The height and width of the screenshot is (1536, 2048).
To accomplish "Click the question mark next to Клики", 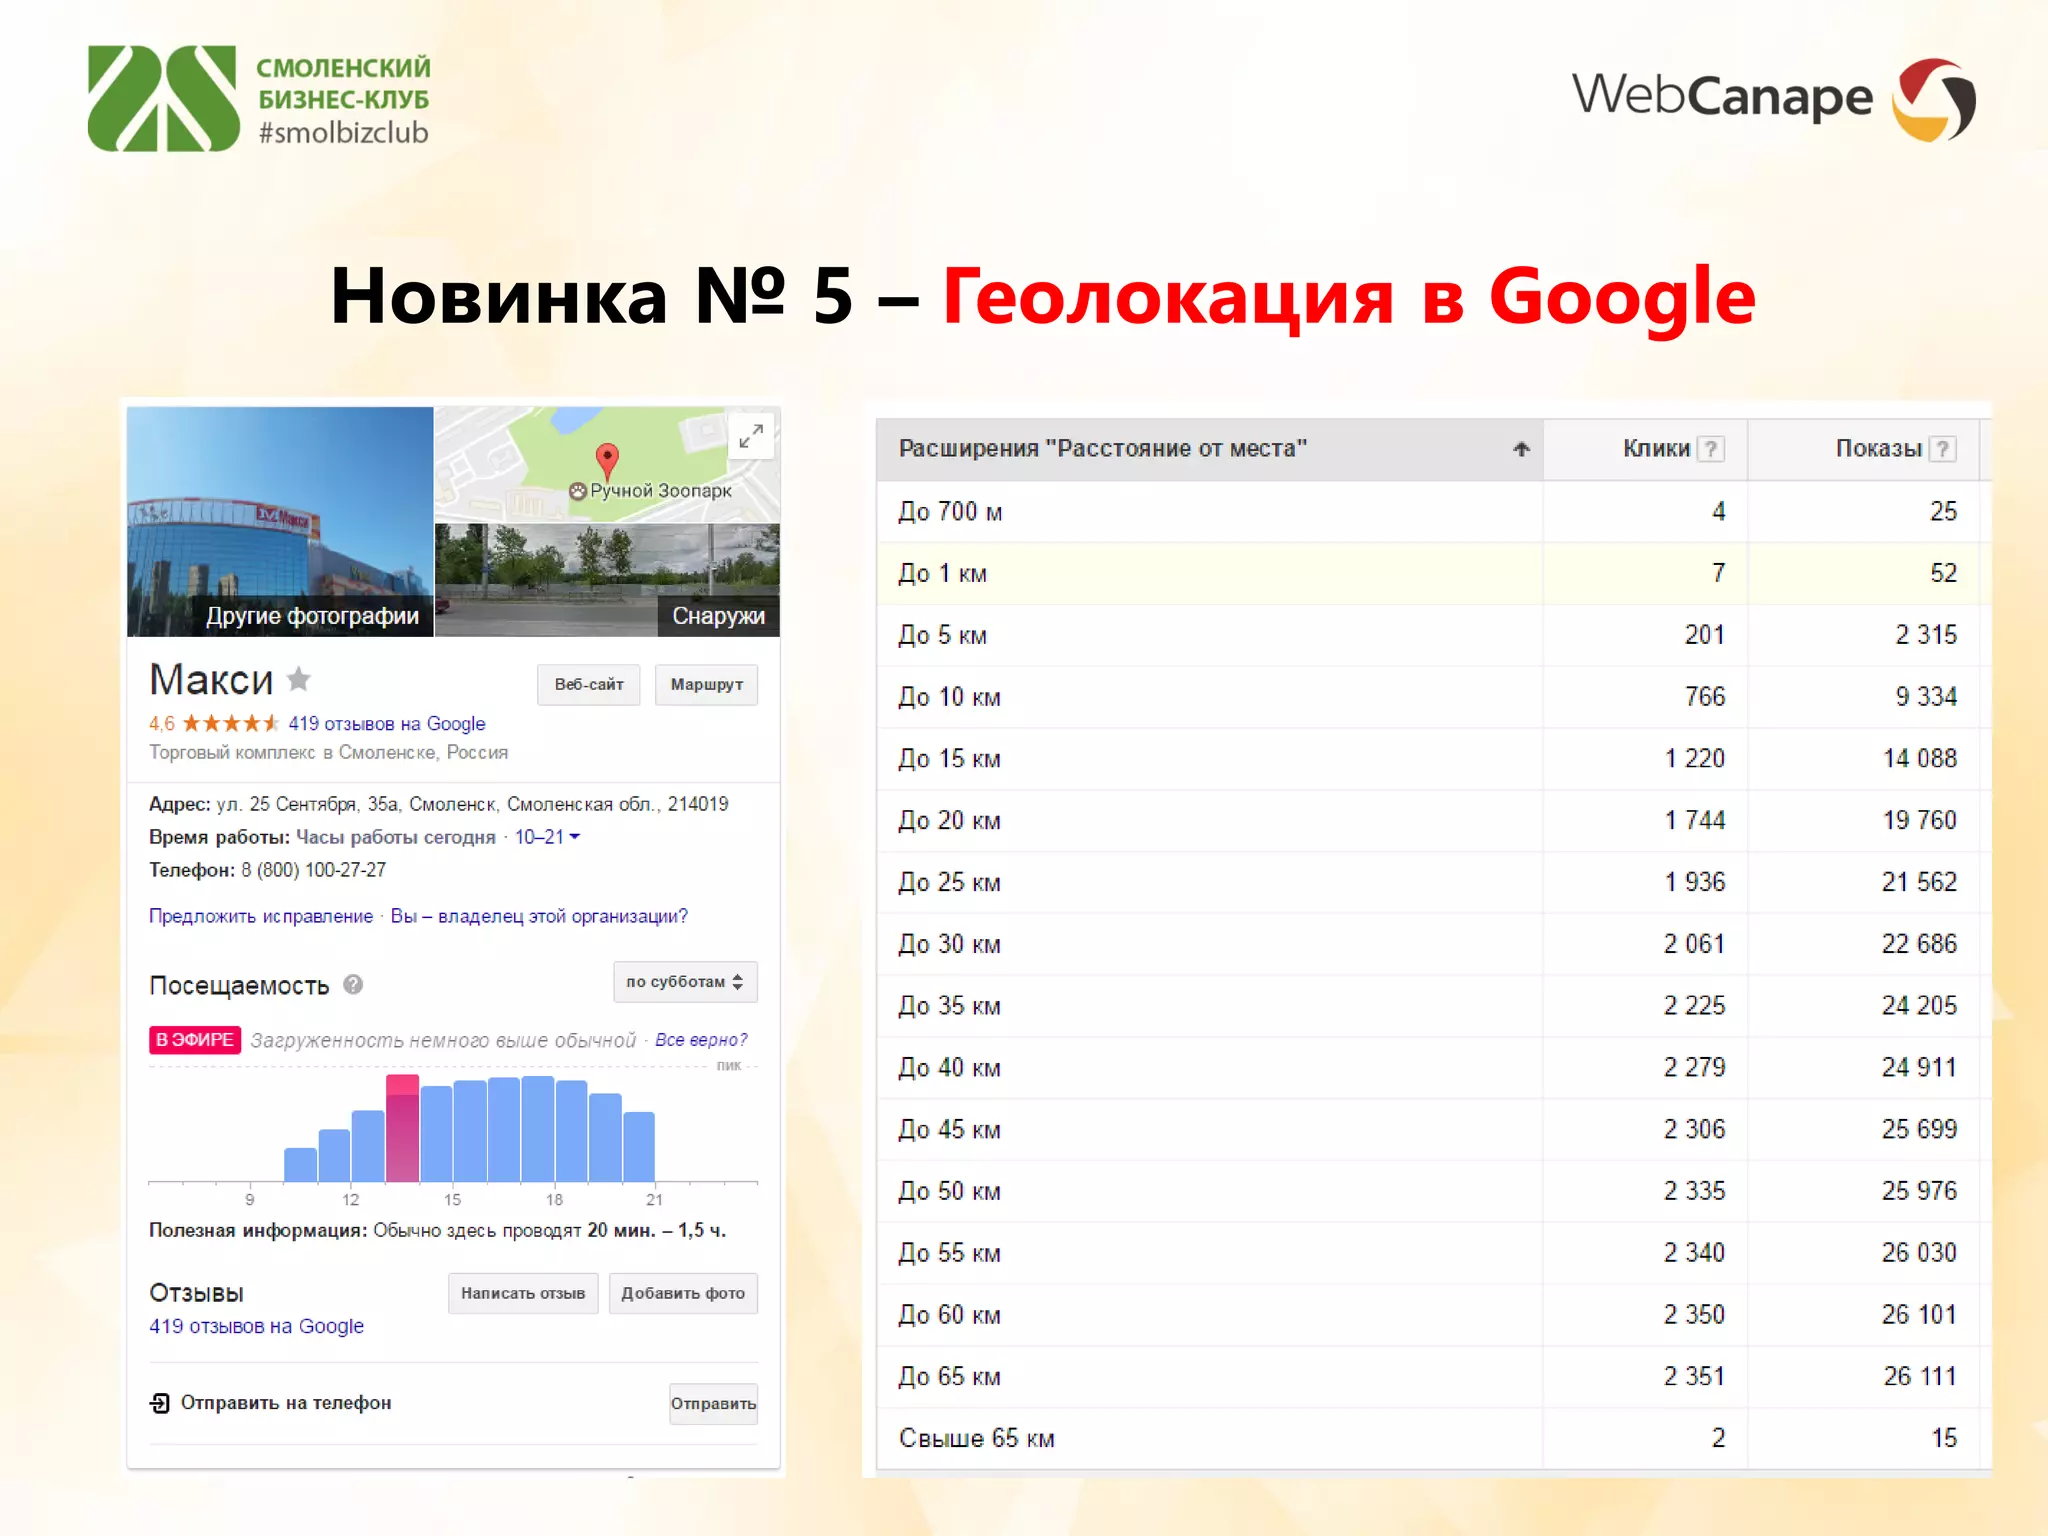I will (1711, 449).
